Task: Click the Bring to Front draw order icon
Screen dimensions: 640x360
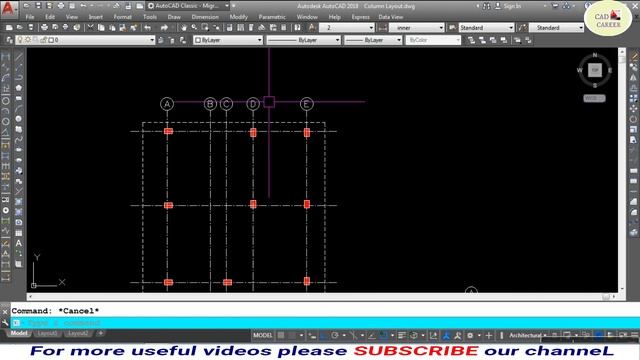Action: tap(471, 40)
